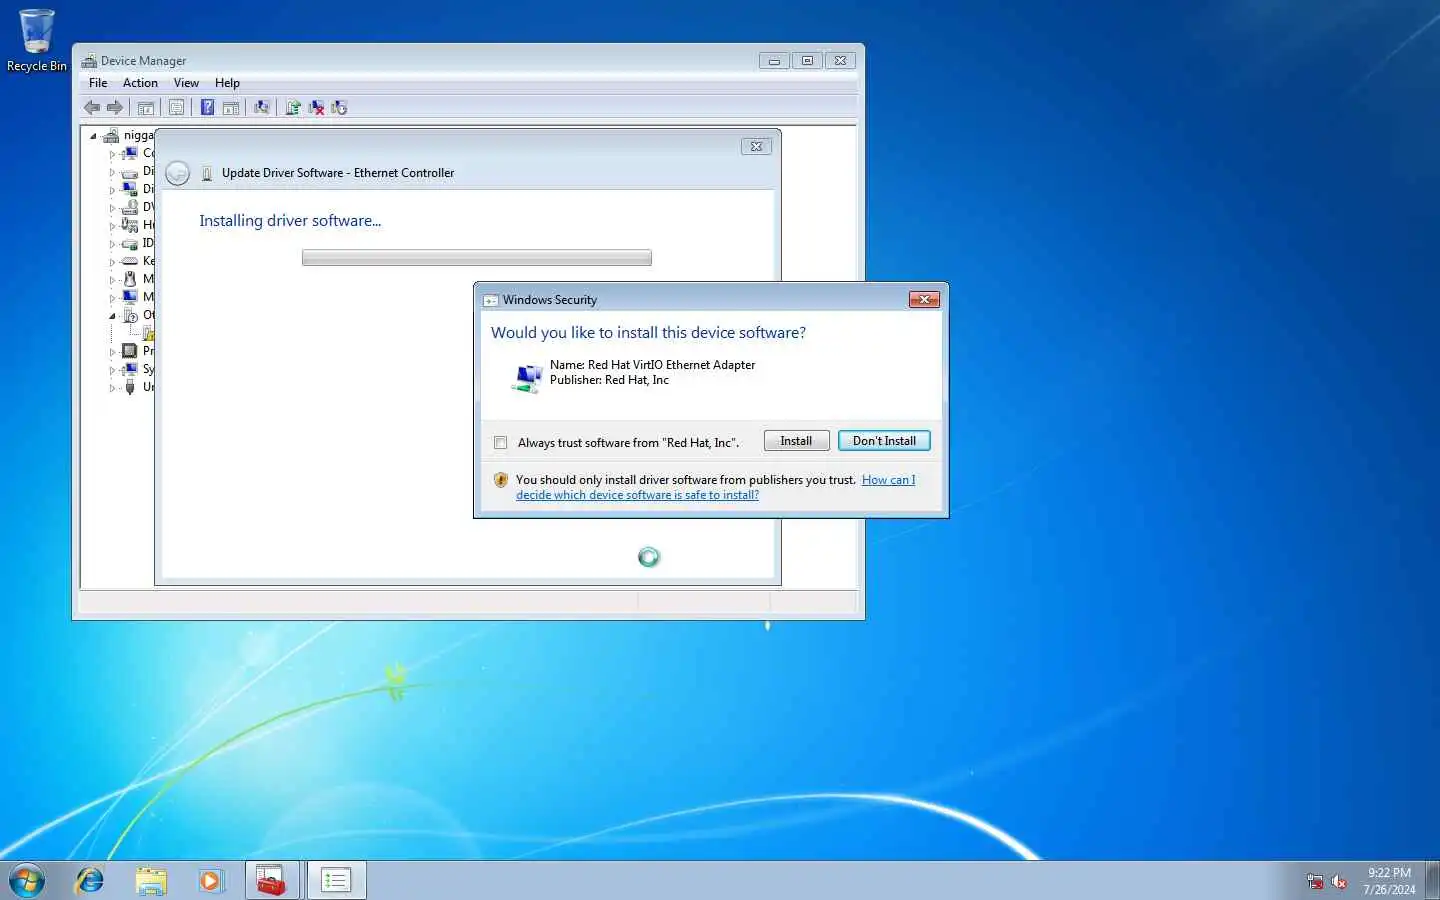Expand the System devices node arrow

112,370
